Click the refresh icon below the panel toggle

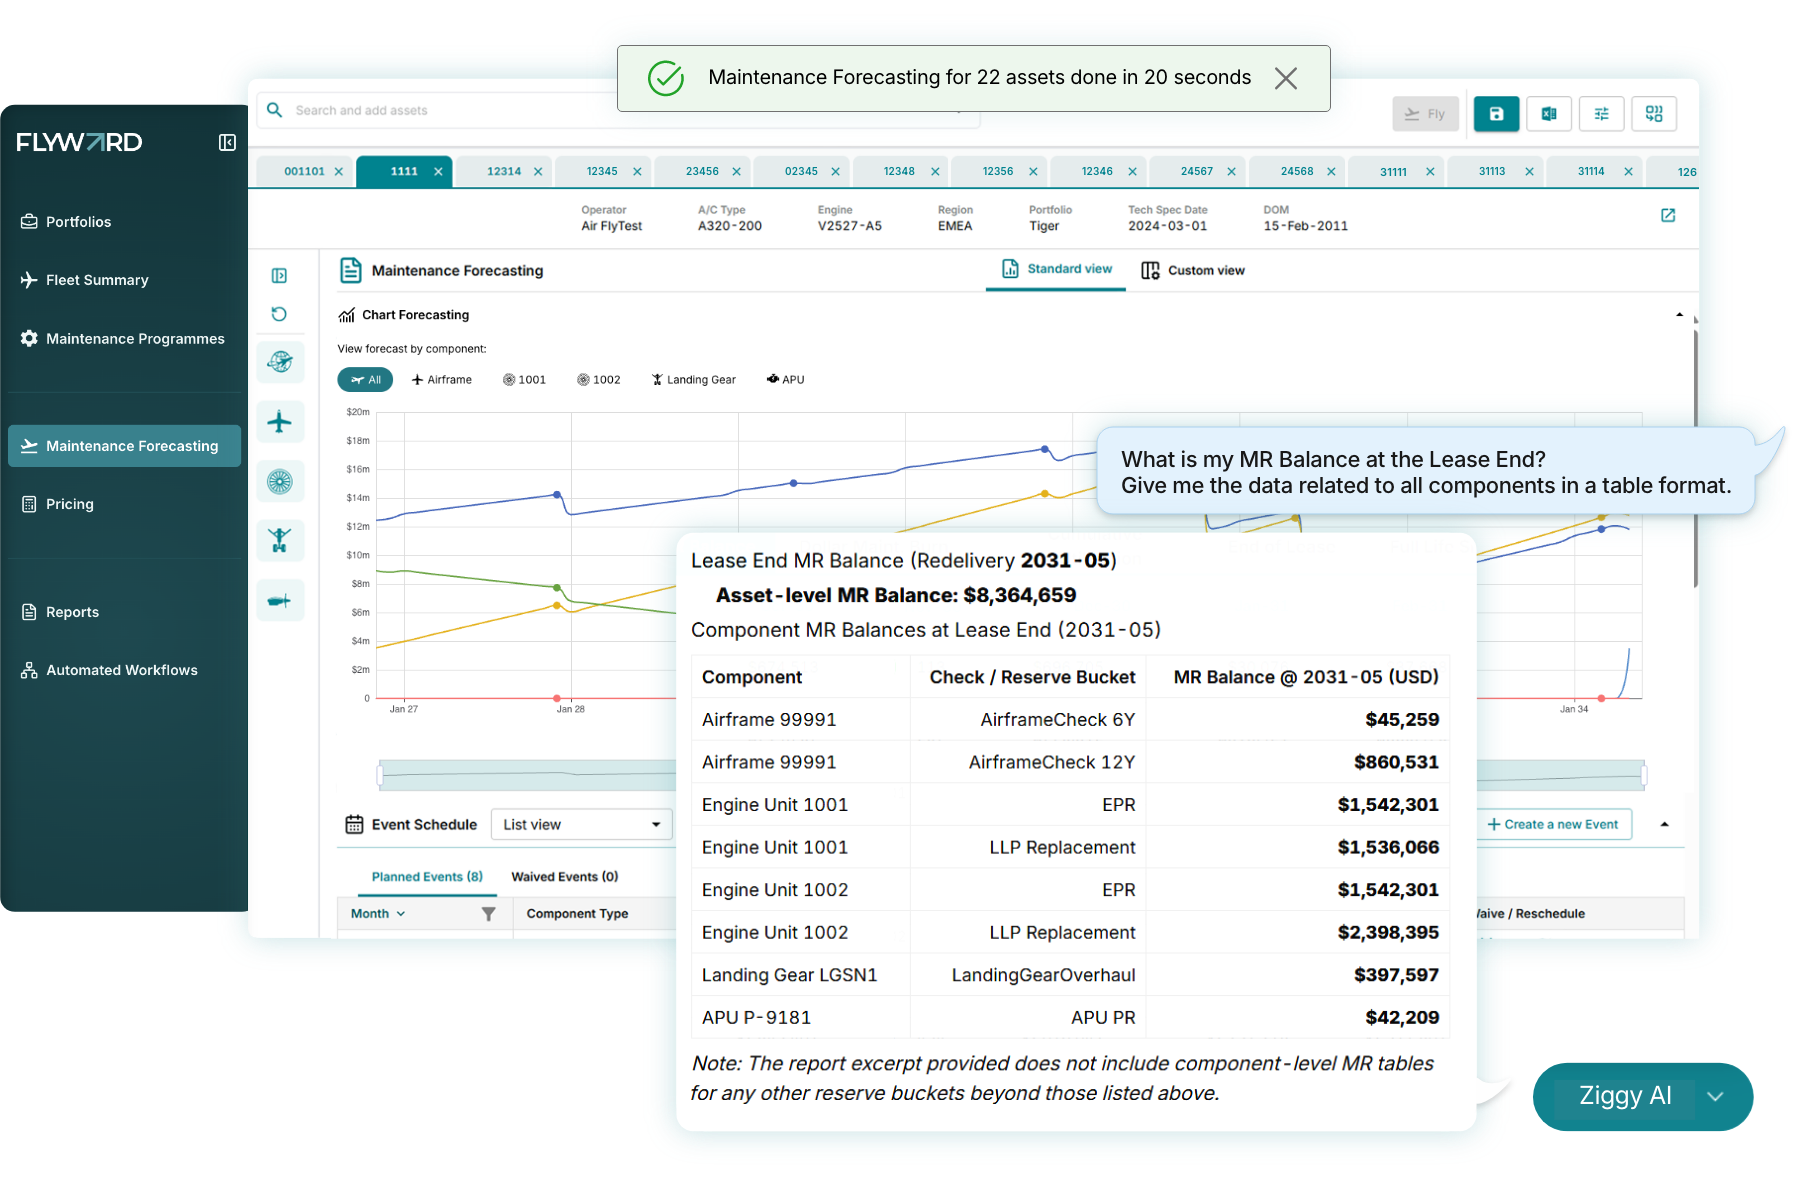point(279,314)
